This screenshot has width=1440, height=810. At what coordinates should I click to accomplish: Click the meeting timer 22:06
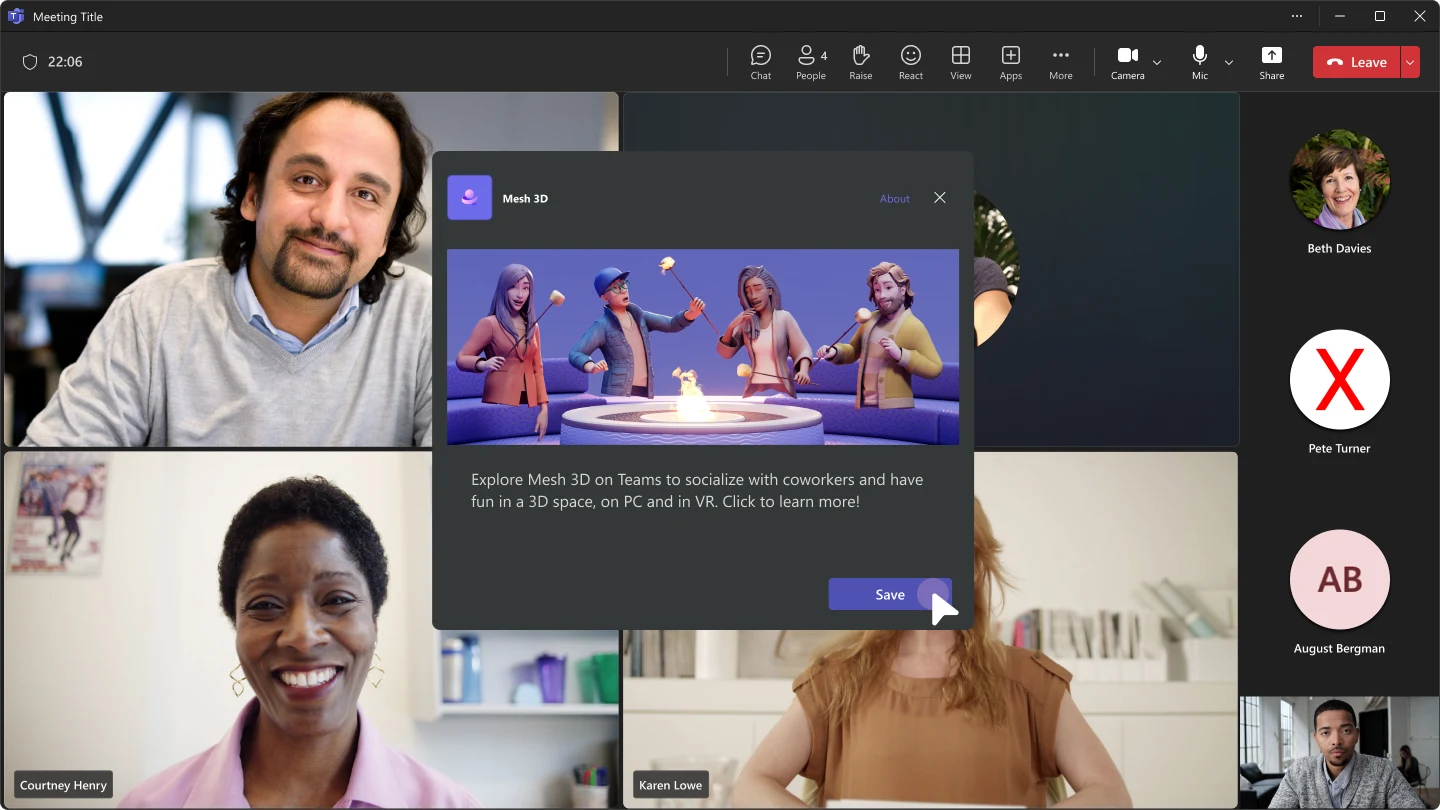tap(65, 62)
